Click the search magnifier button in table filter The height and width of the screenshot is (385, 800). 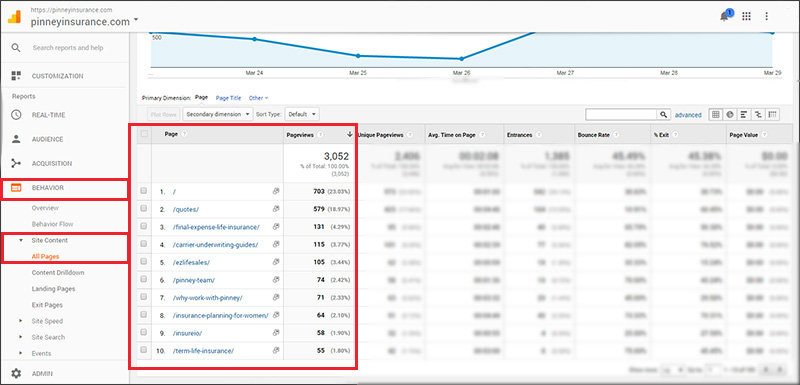pyautogui.click(x=663, y=115)
